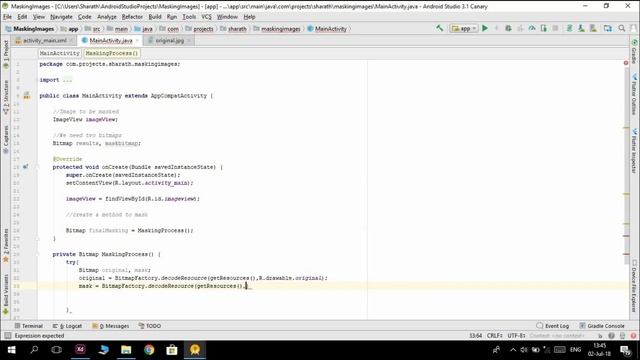This screenshot has height=360, width=640.
Task: Open the Tools menu
Action: (x=189, y=17)
